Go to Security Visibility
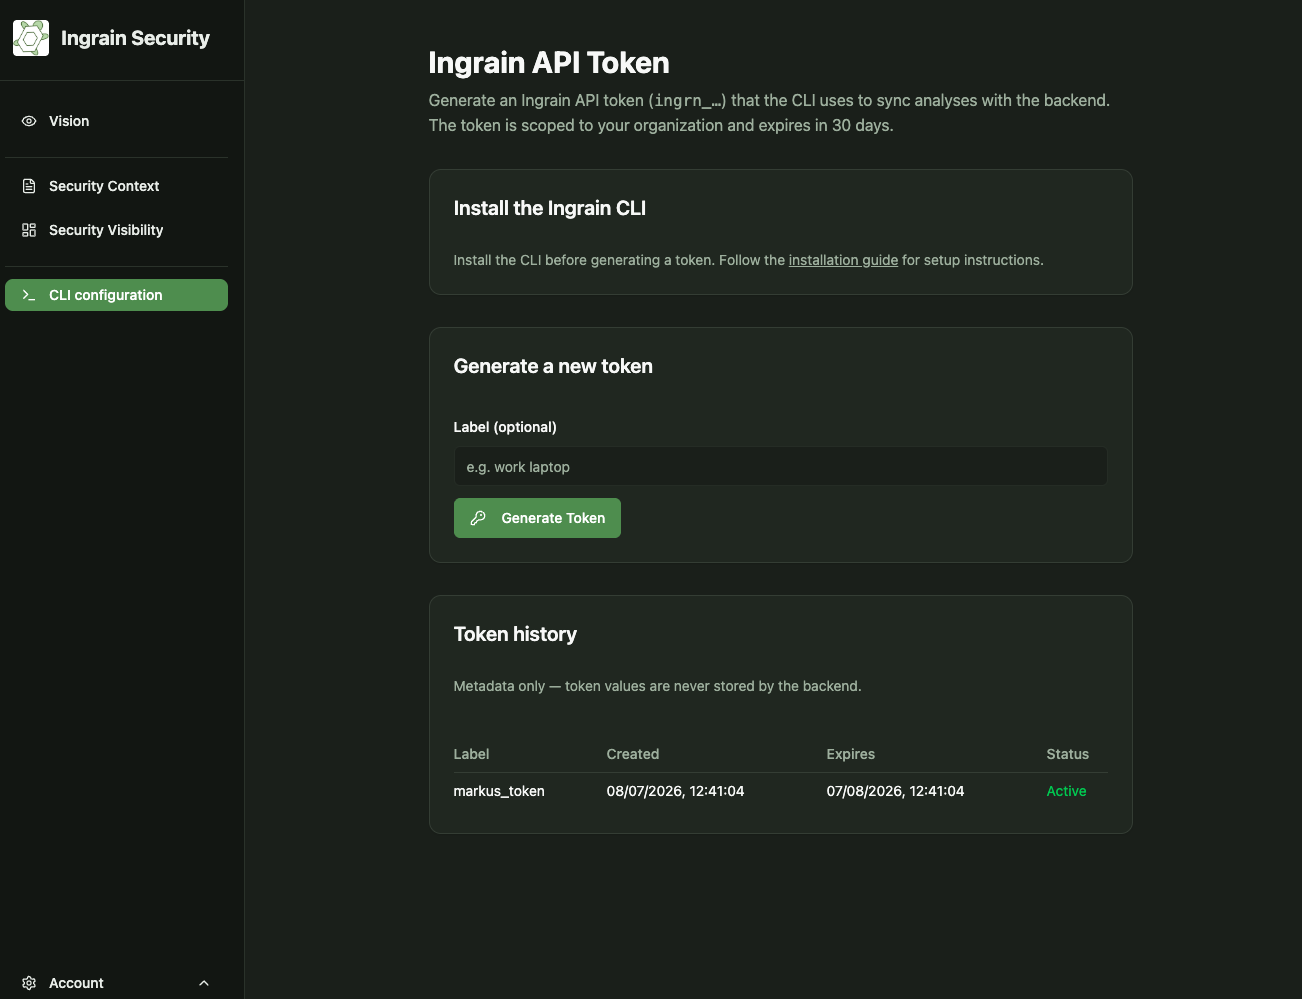 [x=116, y=230]
